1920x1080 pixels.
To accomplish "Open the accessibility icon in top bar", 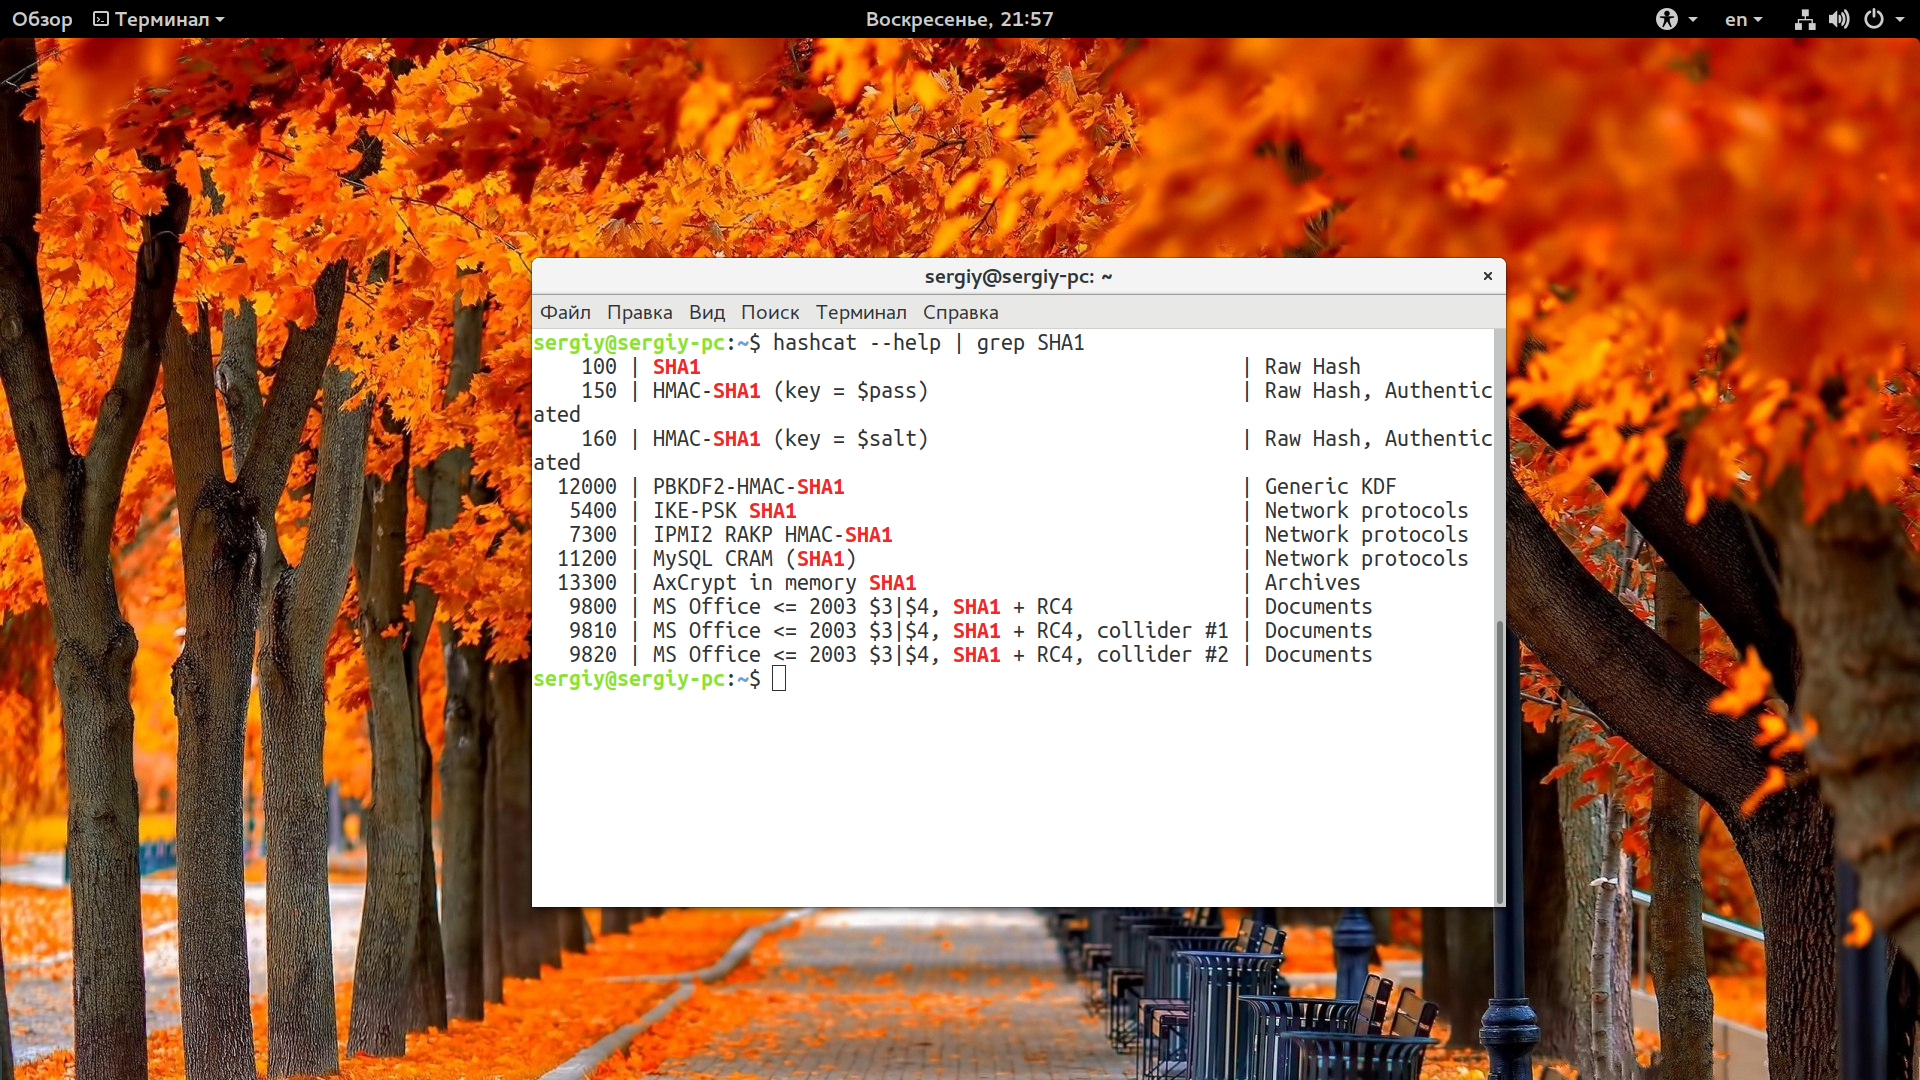I will 1667,19.
